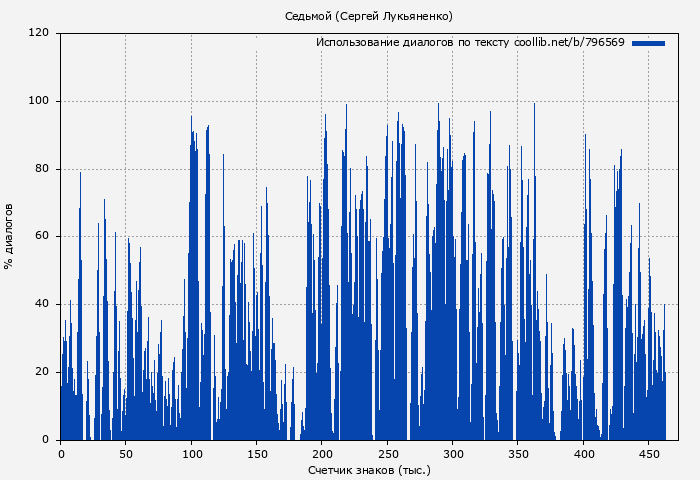Click the blue legend color swatch
Screen dimensions: 700x480
coord(648,43)
